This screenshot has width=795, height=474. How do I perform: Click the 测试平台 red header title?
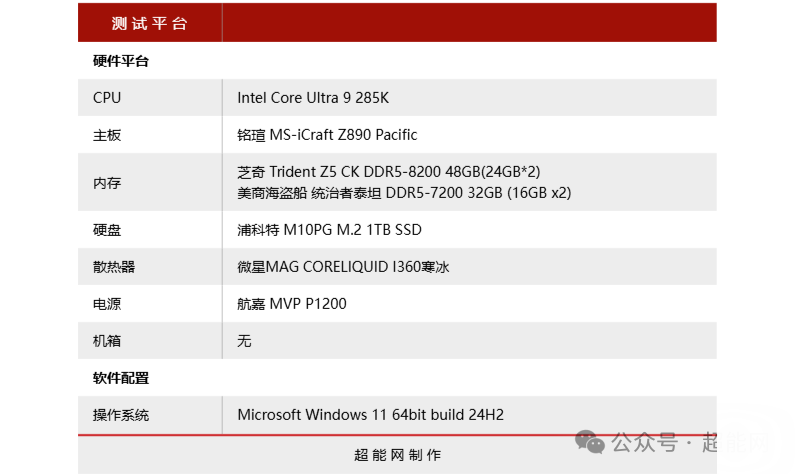click(150, 23)
